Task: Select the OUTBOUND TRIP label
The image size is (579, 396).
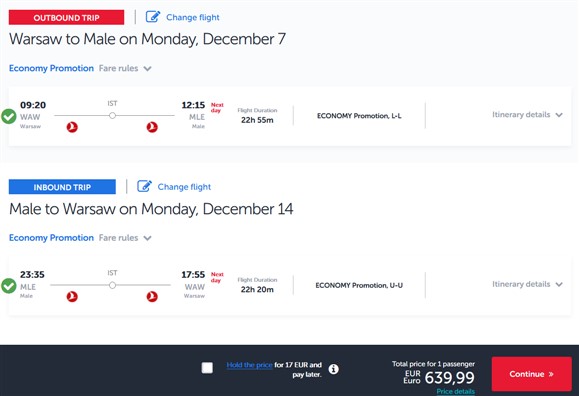Action: [66, 17]
